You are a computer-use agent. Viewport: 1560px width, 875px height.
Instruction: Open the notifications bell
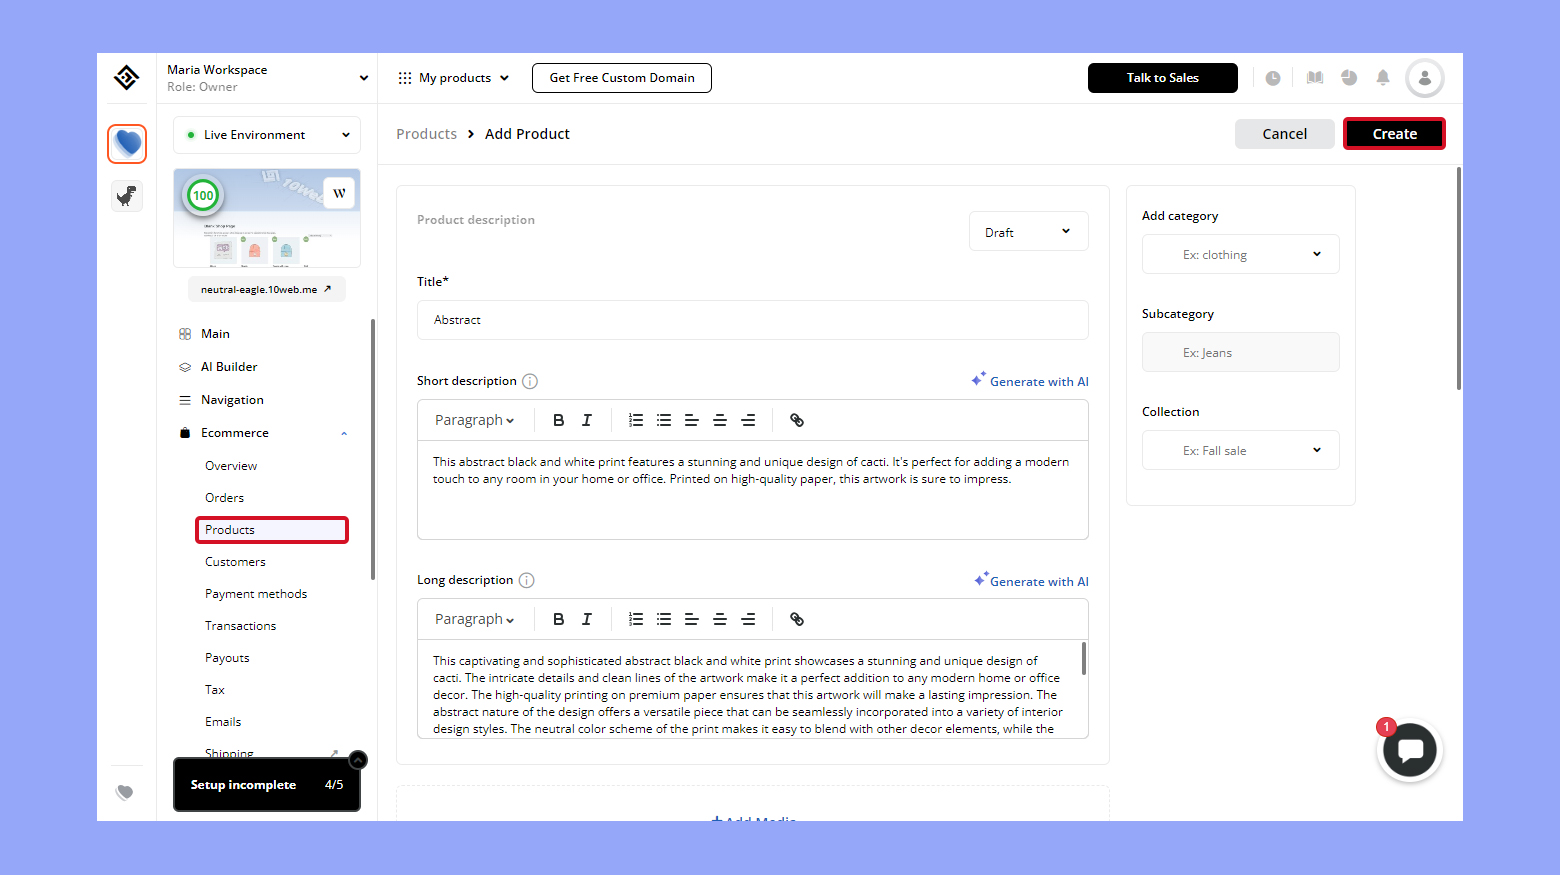1383,78
